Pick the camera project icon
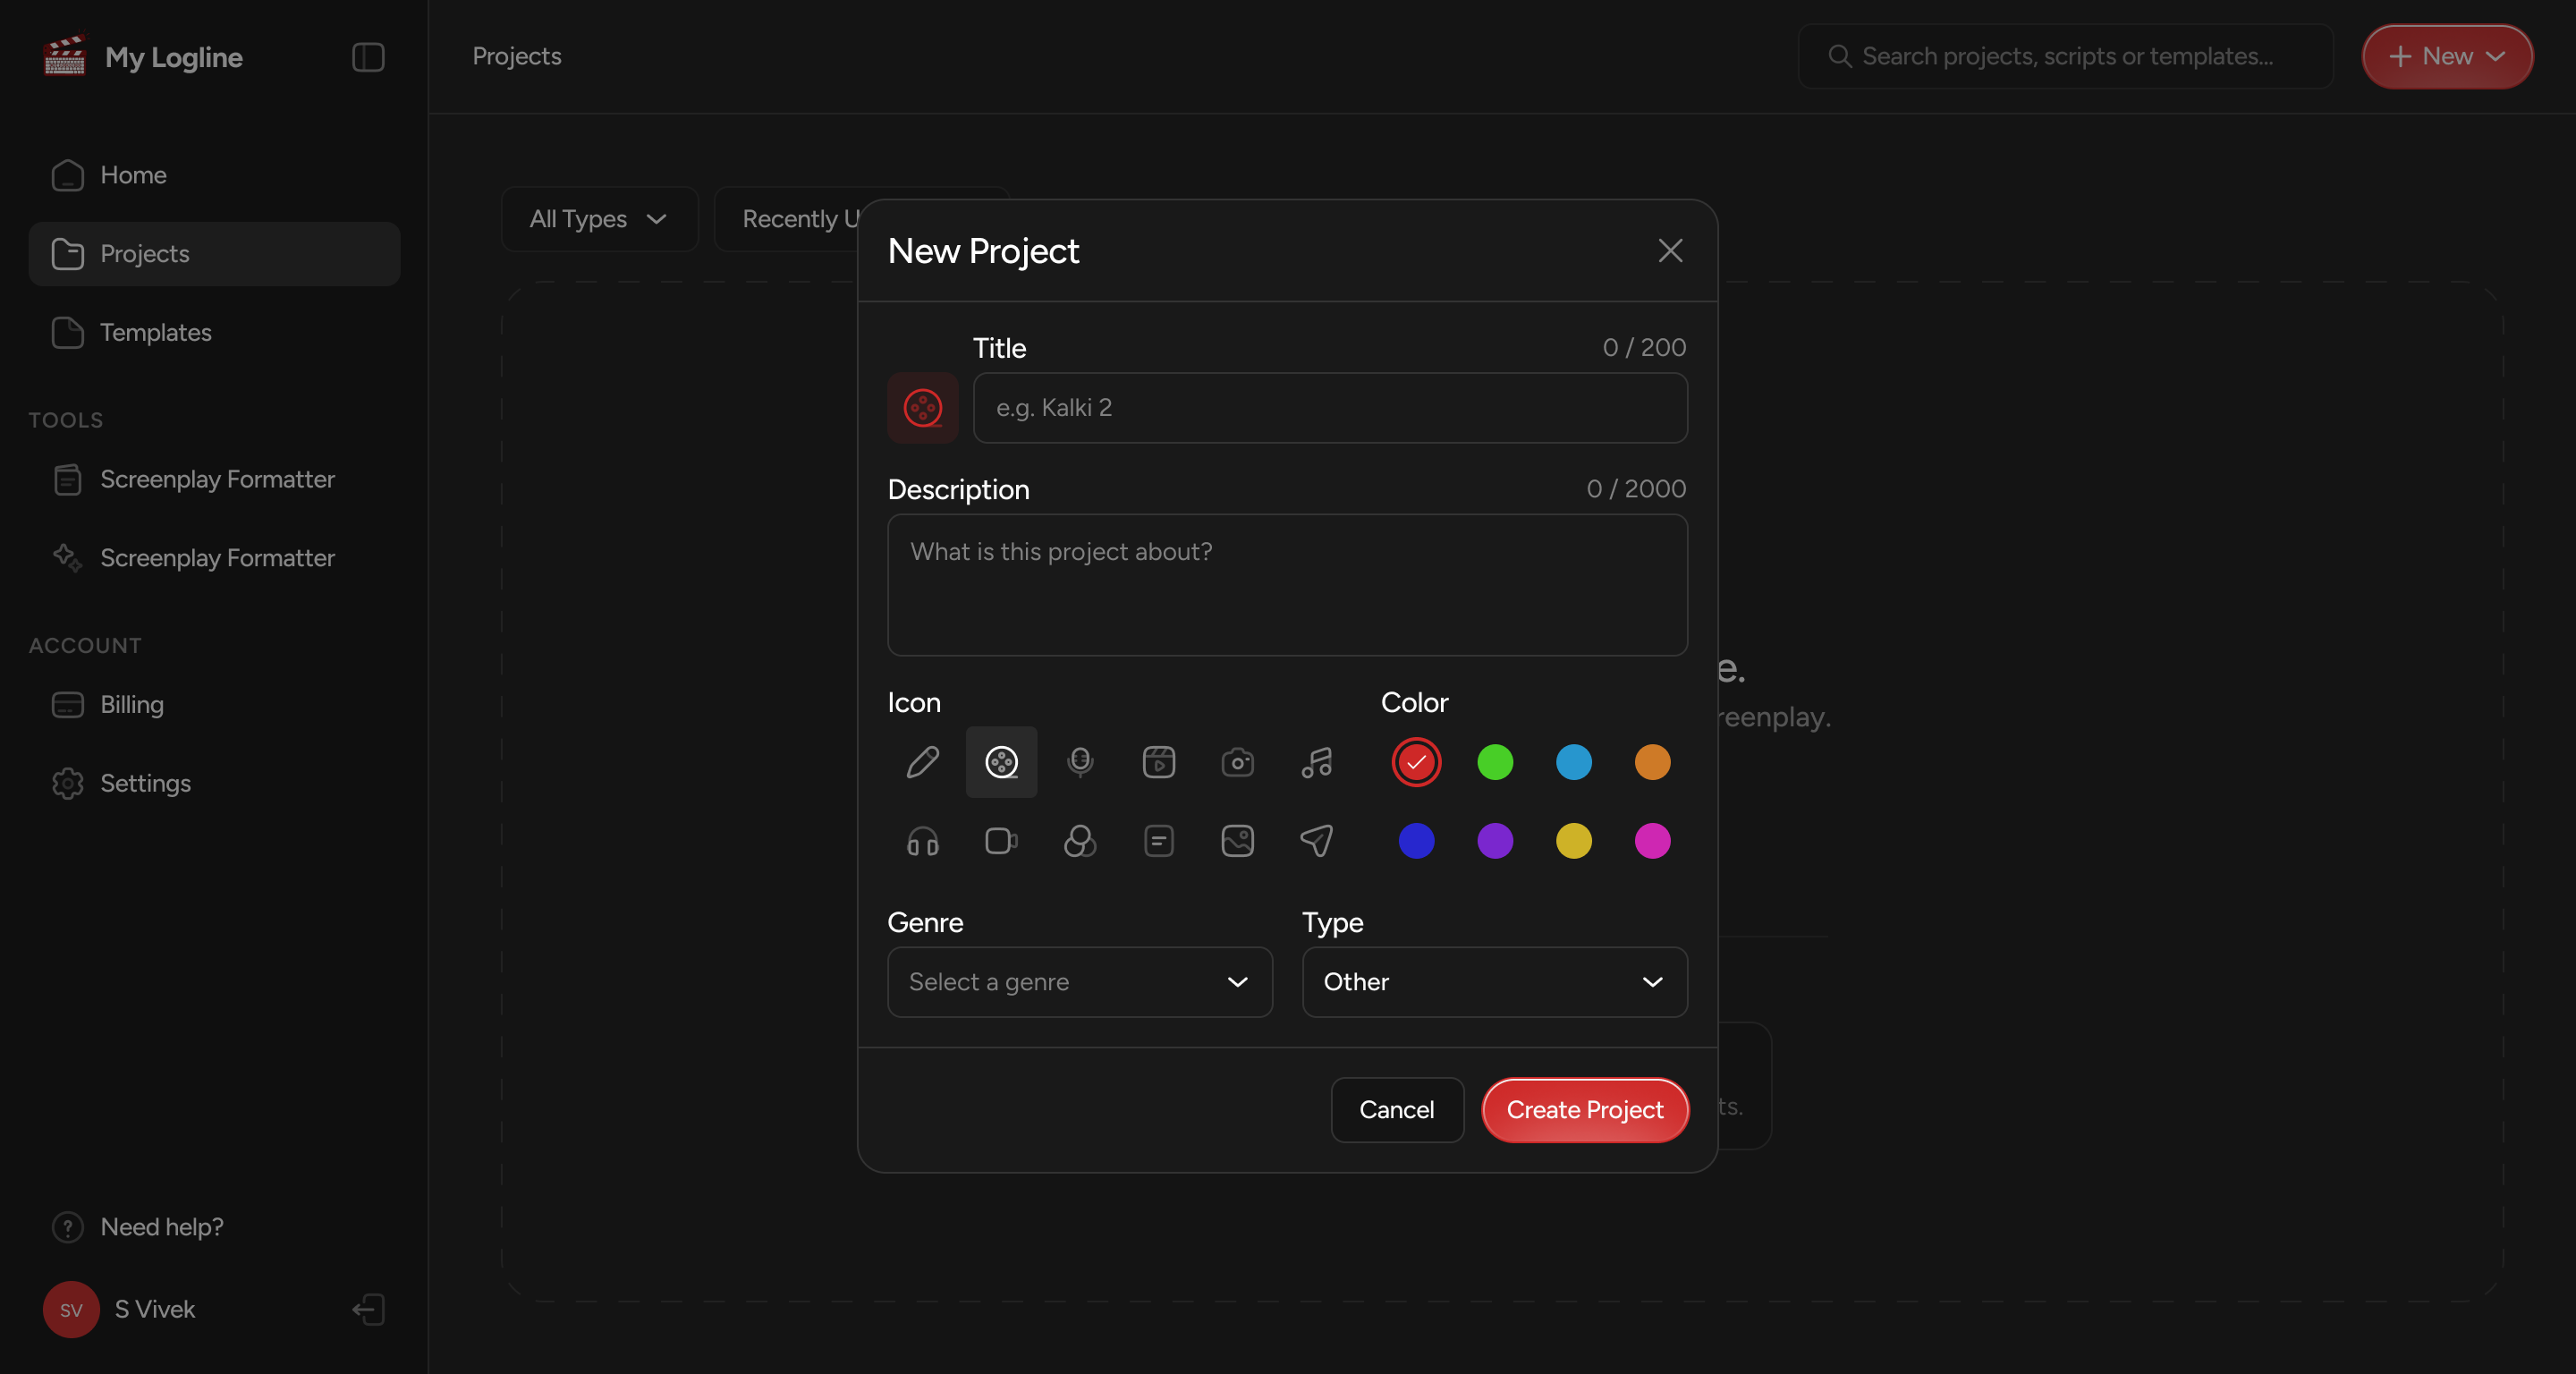 [x=1237, y=762]
